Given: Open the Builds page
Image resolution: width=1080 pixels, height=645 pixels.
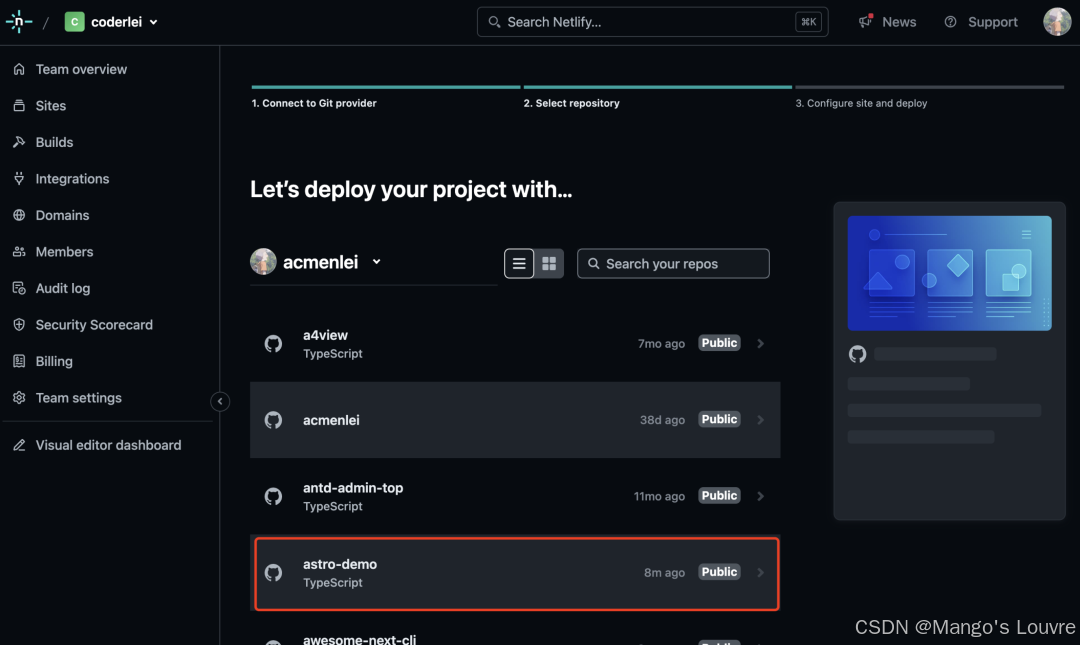Looking at the screenshot, I should pos(54,142).
